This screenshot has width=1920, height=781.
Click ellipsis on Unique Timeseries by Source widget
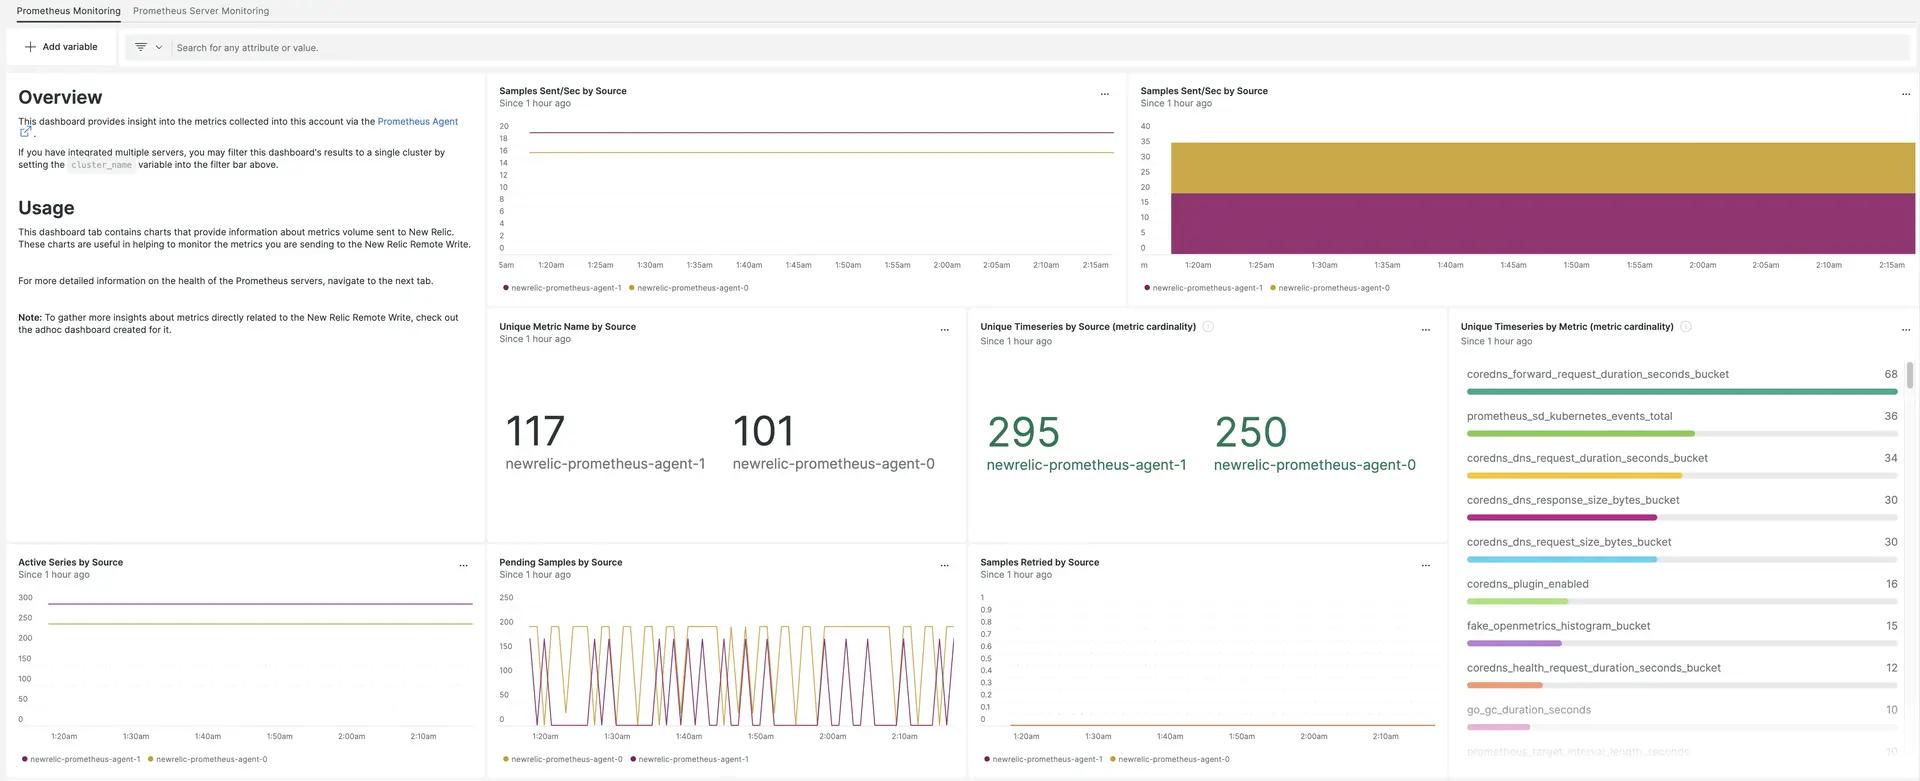click(1425, 330)
